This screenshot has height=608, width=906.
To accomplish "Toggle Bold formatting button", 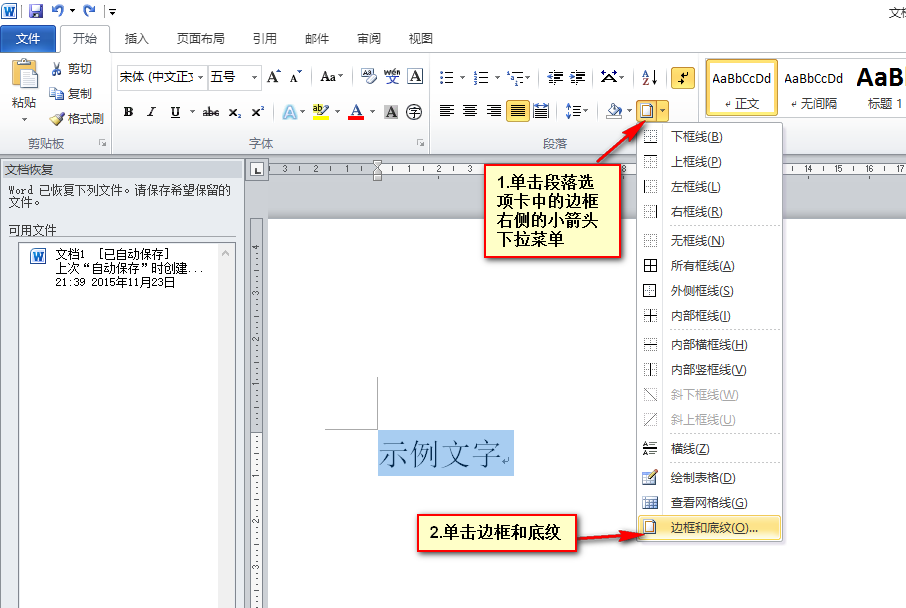I will pos(128,112).
